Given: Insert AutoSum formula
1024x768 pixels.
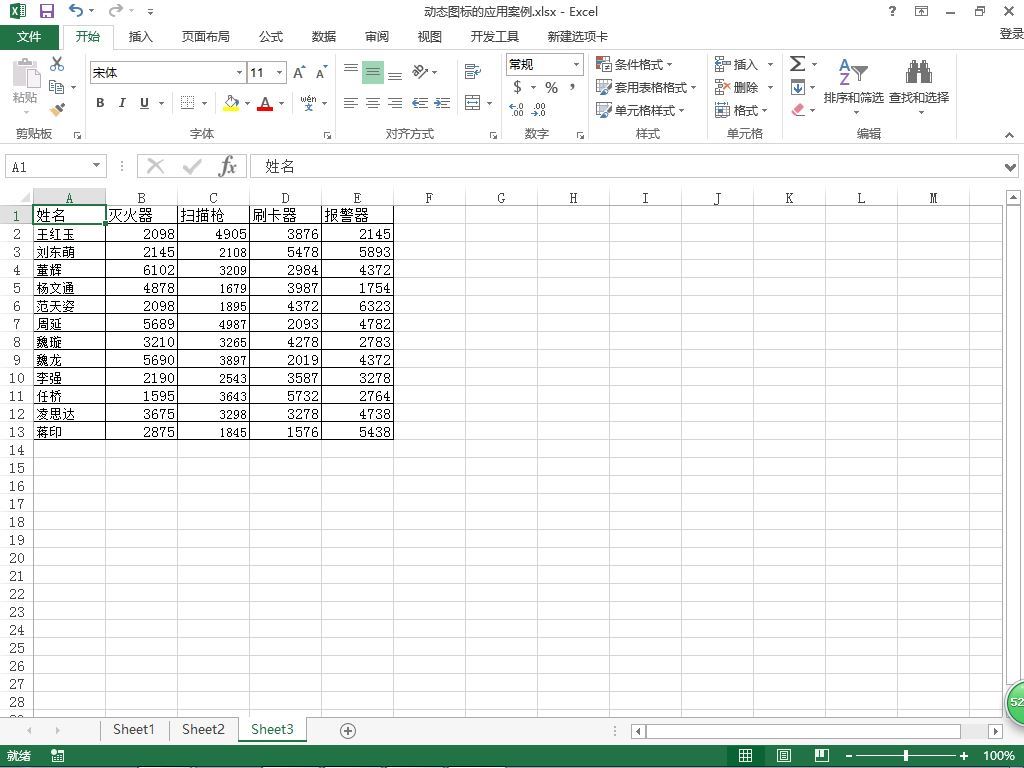Looking at the screenshot, I should point(797,64).
